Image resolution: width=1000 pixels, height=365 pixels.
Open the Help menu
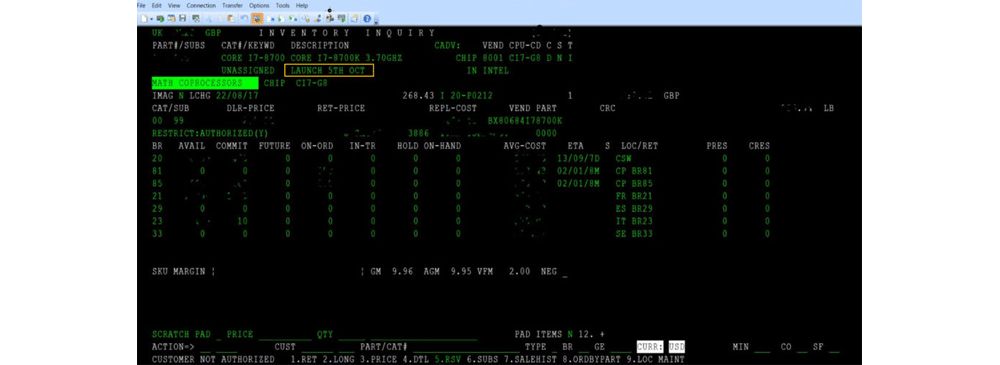[x=302, y=5]
